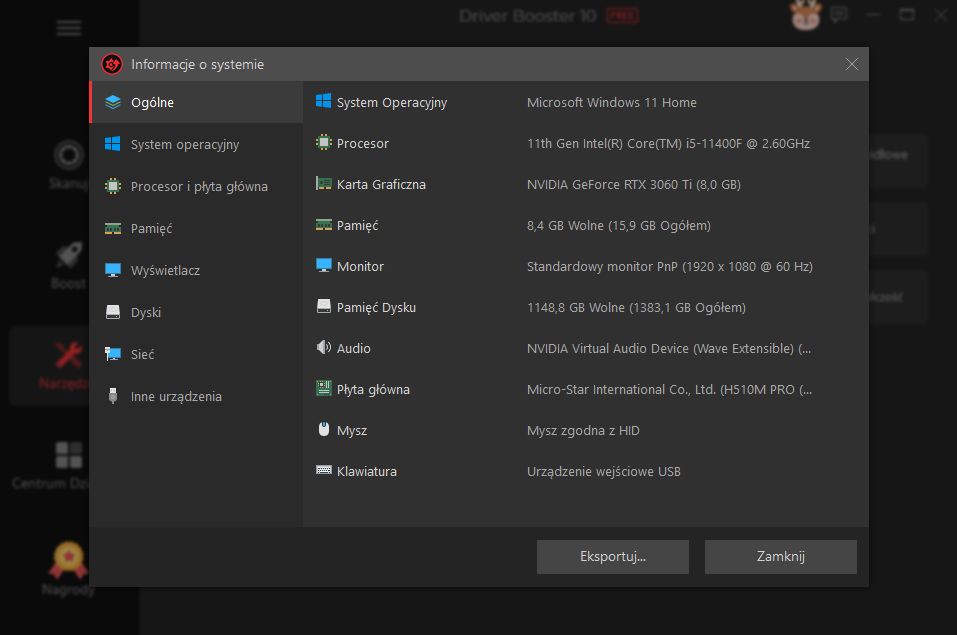Viewport: 957px width, 635px height.
Task: Click 'NVIDIA GeForce RTX 3060 Ti' value
Action: tap(634, 184)
